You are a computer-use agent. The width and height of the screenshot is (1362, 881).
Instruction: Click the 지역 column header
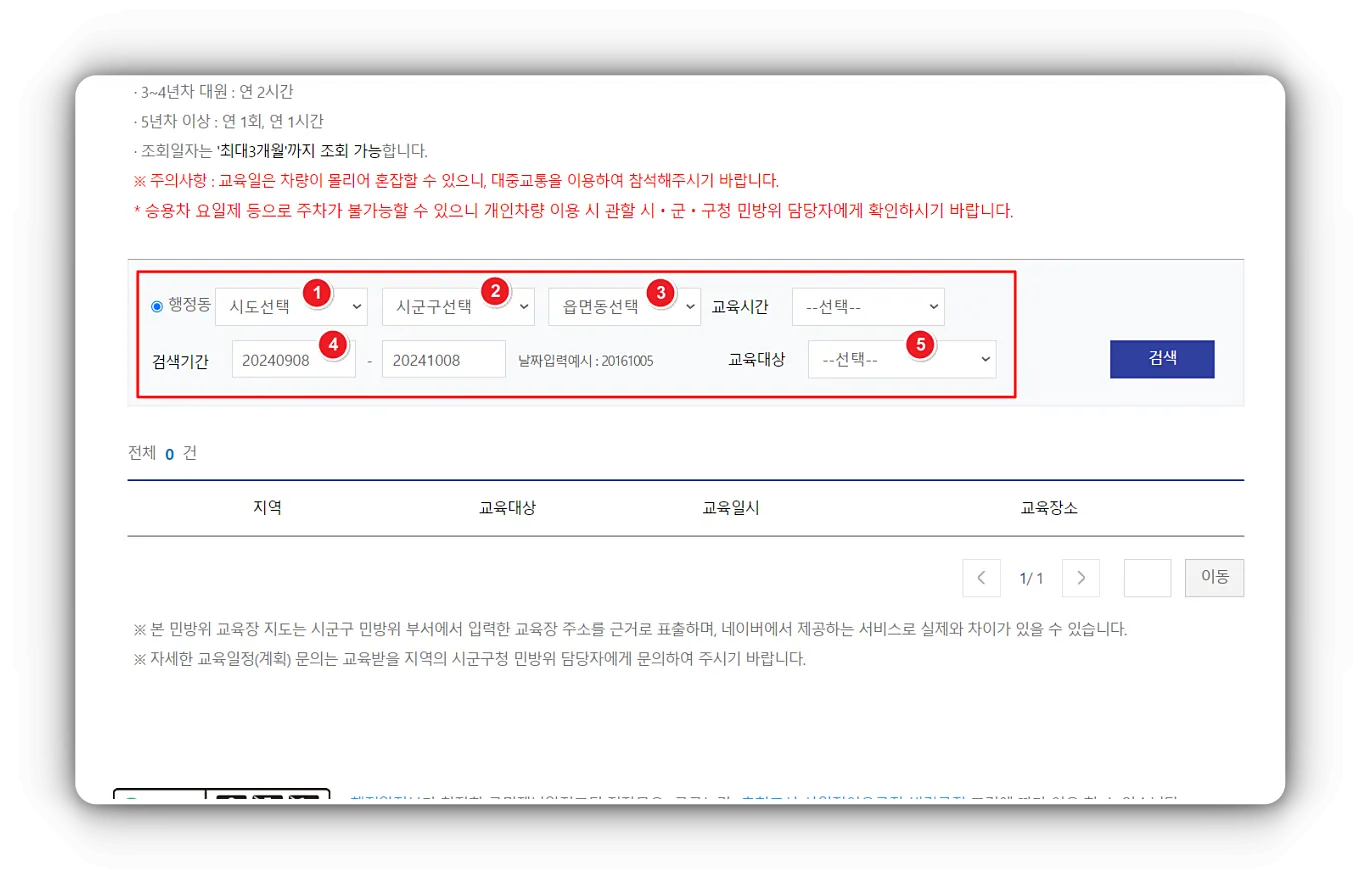click(267, 507)
